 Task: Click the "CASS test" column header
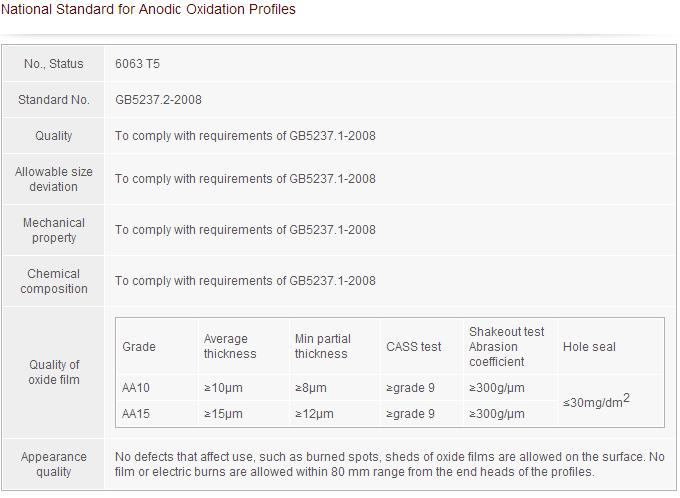pos(413,347)
